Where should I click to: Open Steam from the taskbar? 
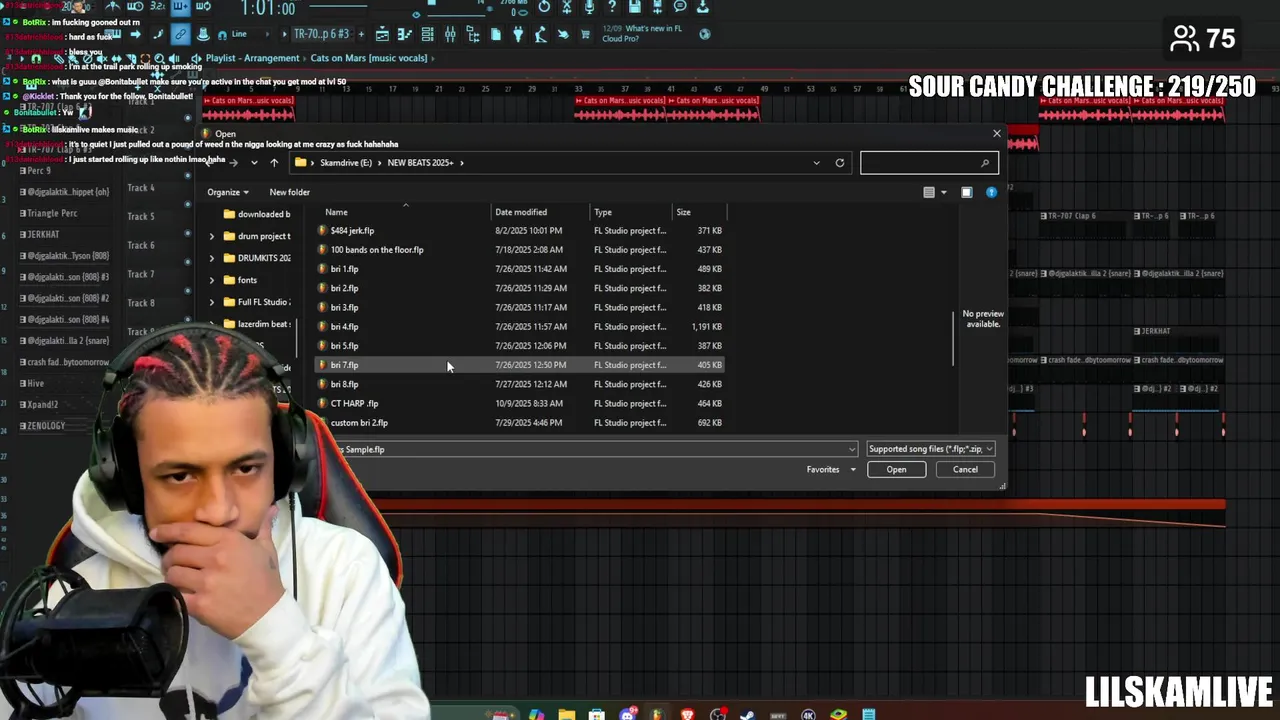tap(747, 713)
